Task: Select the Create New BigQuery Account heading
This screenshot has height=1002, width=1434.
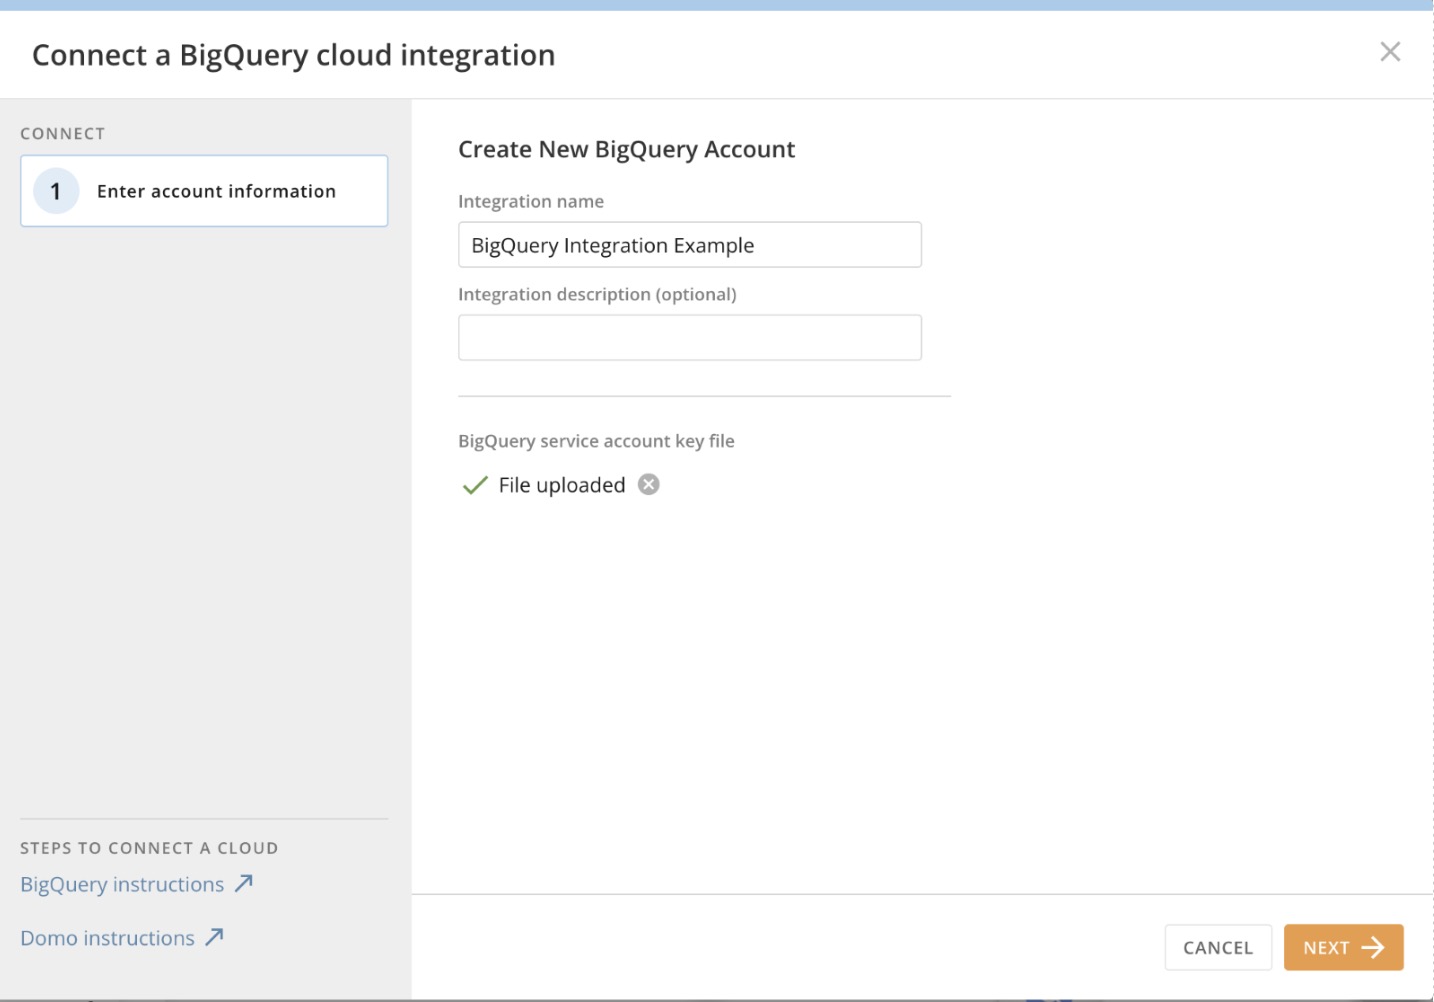Action: pos(626,149)
